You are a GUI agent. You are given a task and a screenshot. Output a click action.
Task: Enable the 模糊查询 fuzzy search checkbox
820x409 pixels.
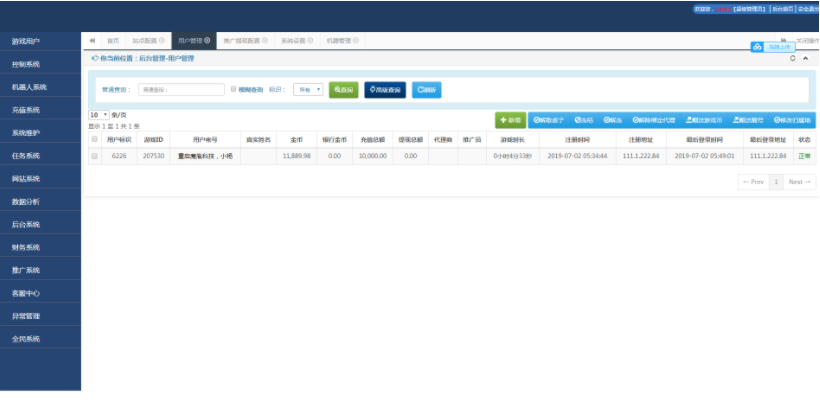pos(234,89)
